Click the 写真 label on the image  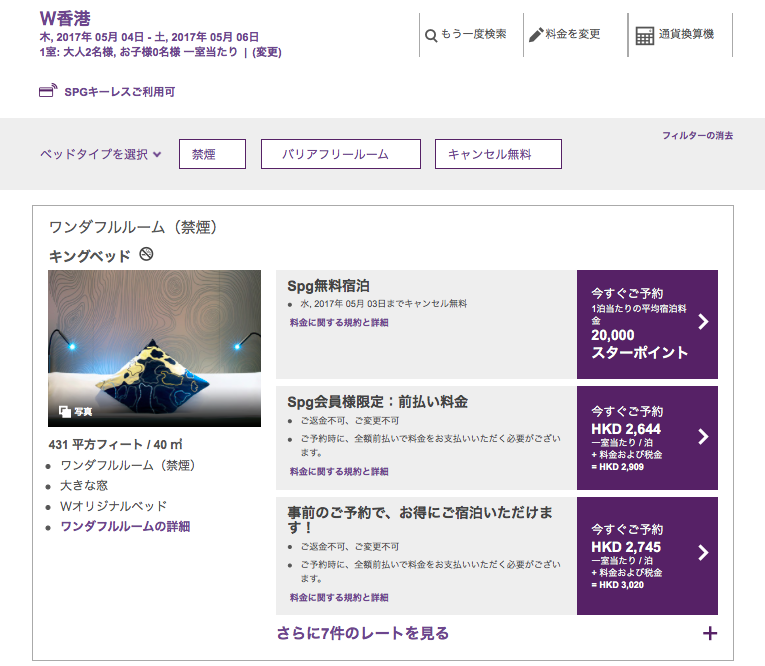tap(83, 412)
